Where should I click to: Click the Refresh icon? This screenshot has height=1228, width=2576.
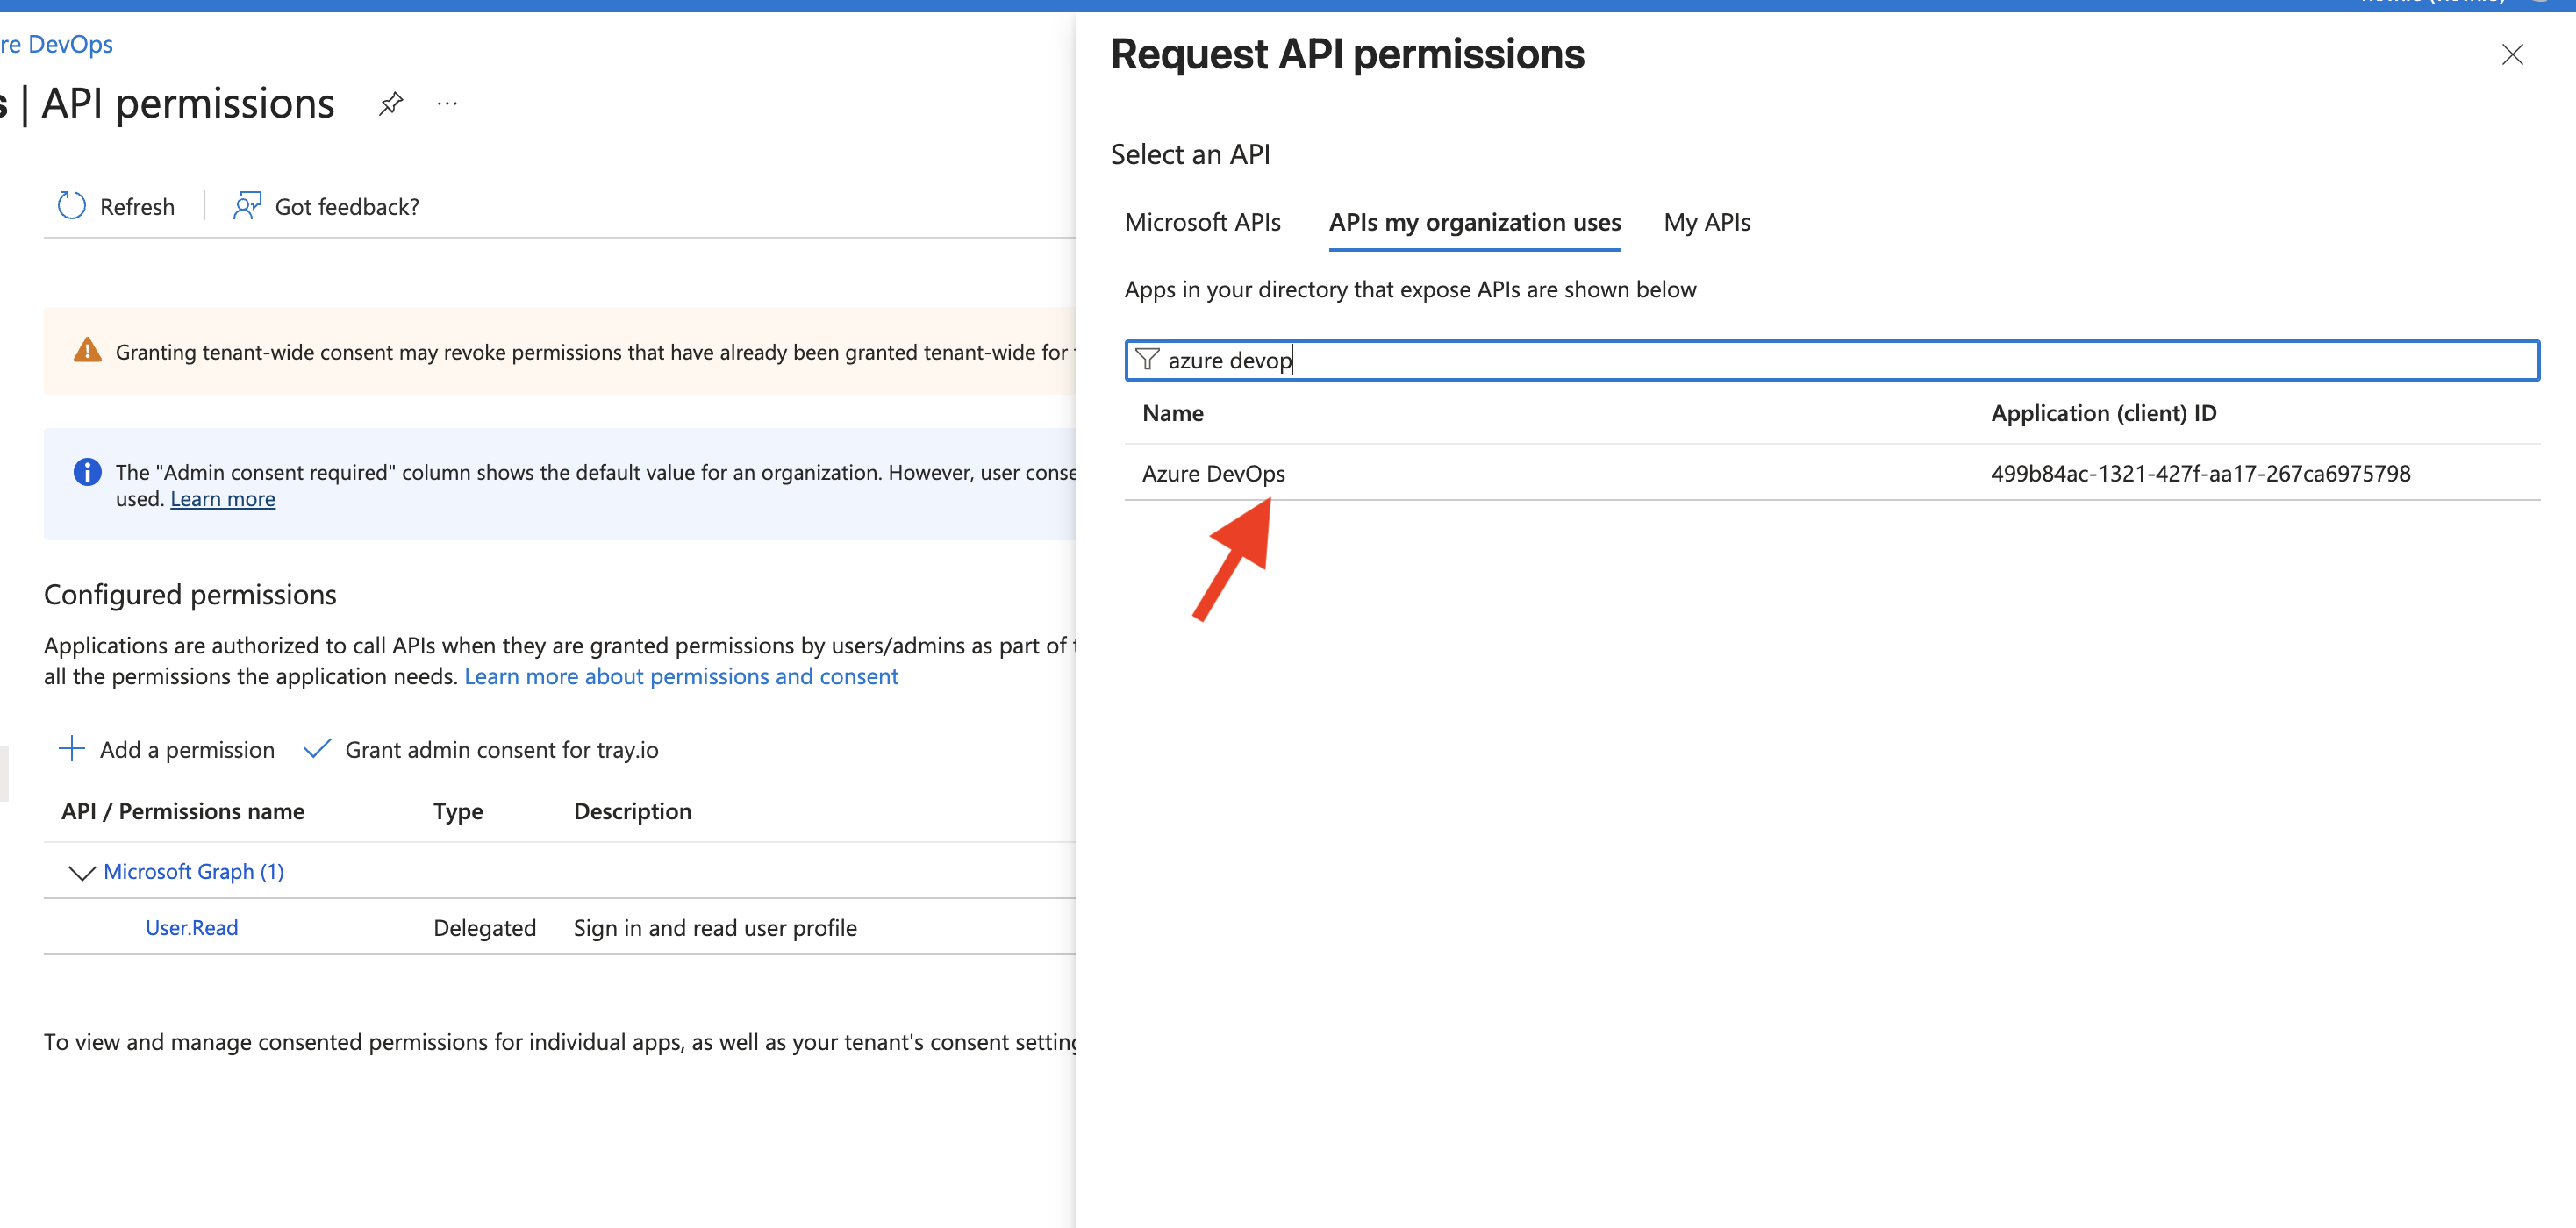point(72,206)
